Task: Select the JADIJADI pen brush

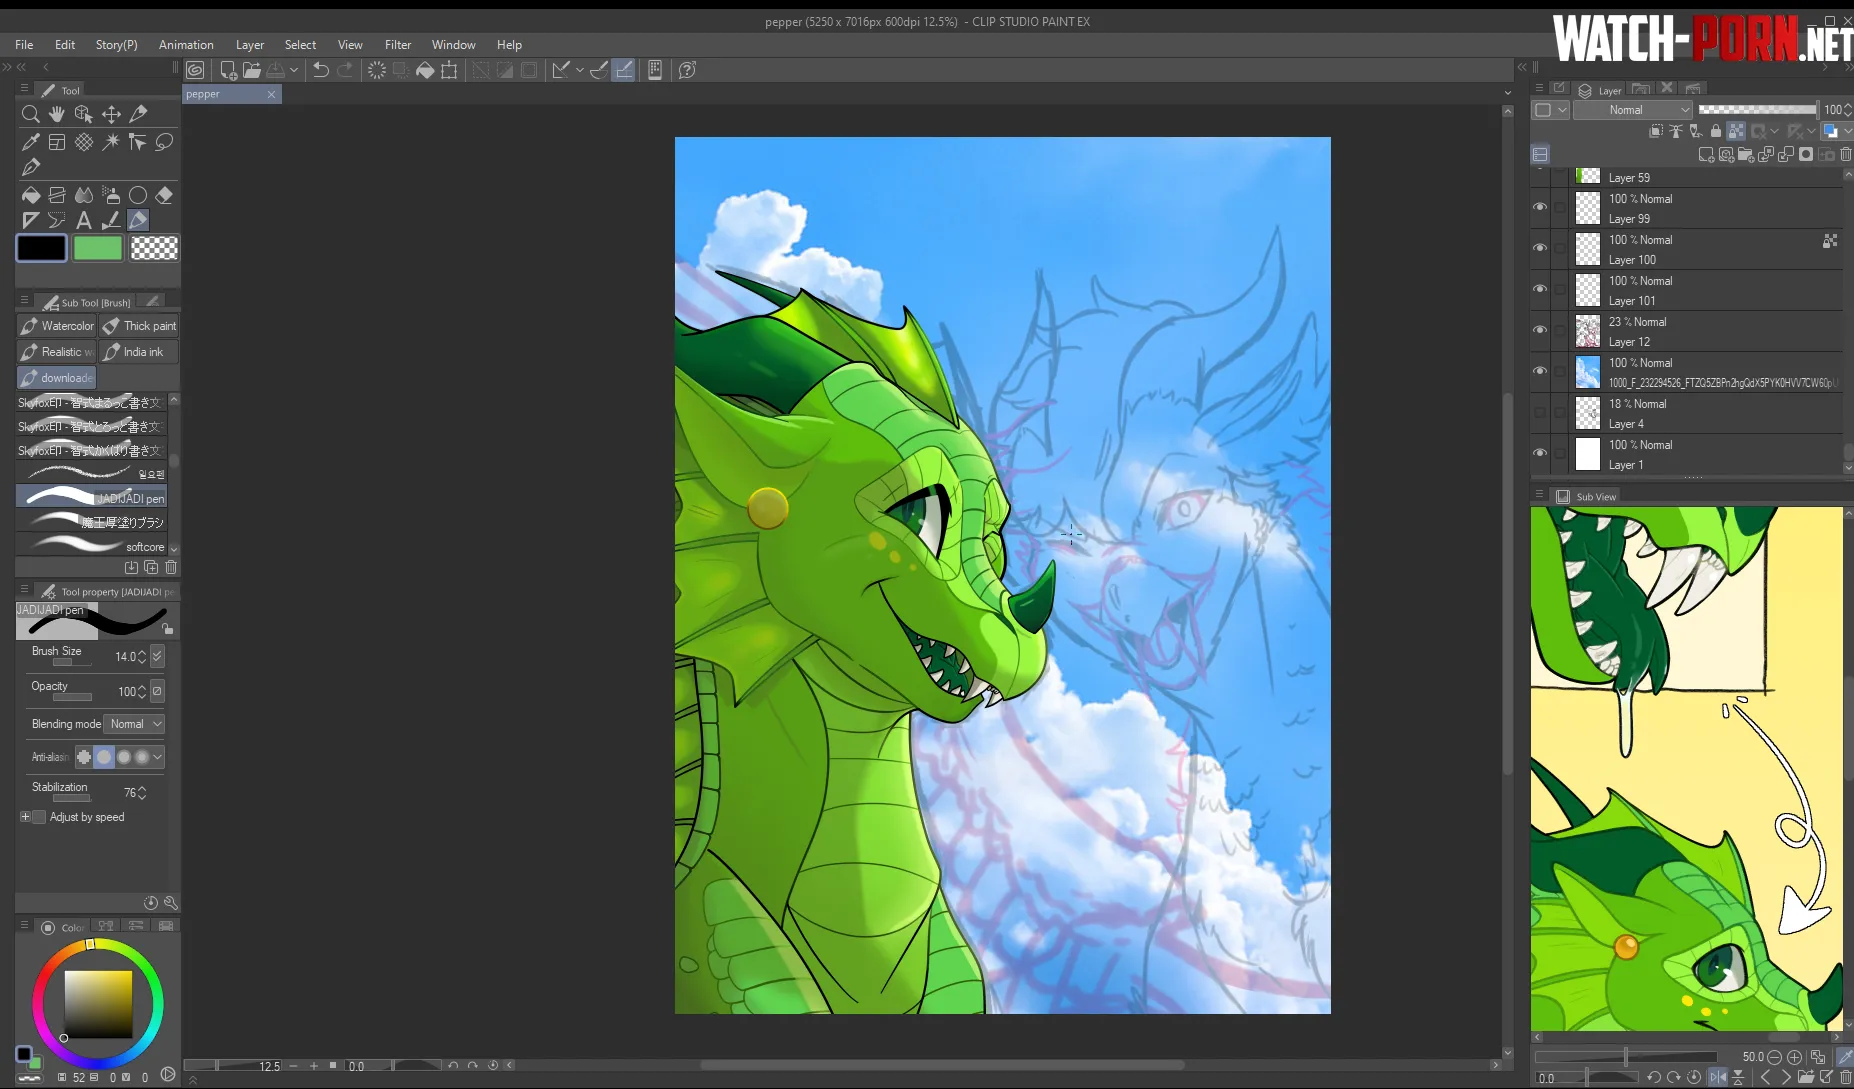Action: (92, 498)
